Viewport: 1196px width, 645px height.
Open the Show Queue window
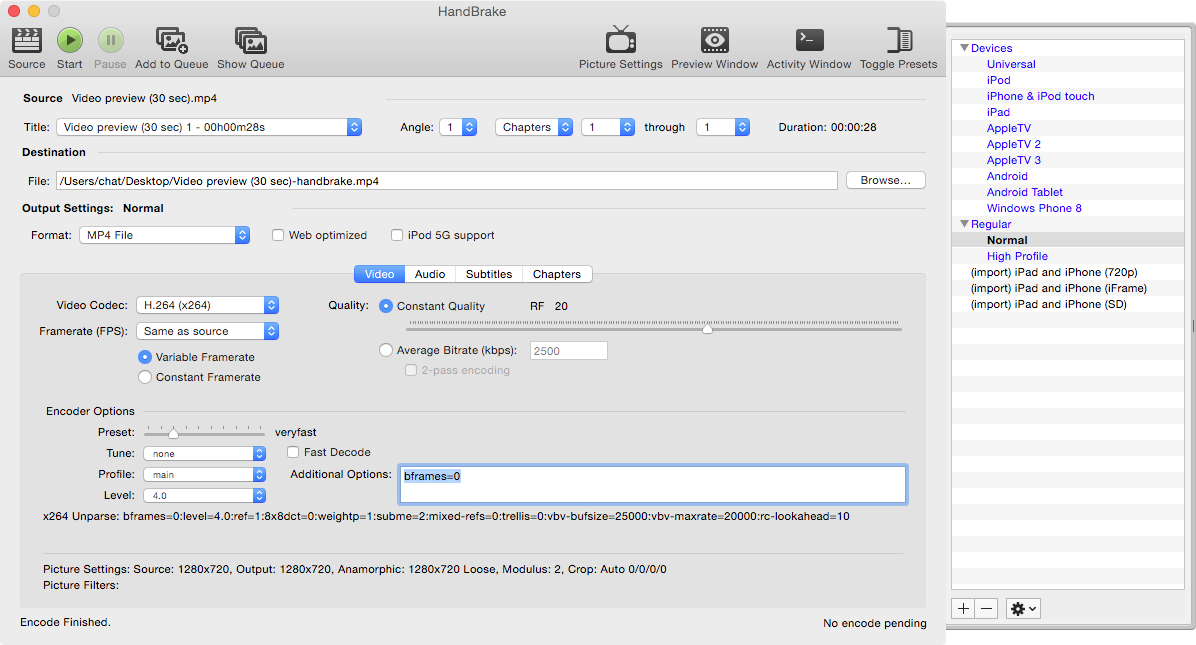tap(251, 41)
